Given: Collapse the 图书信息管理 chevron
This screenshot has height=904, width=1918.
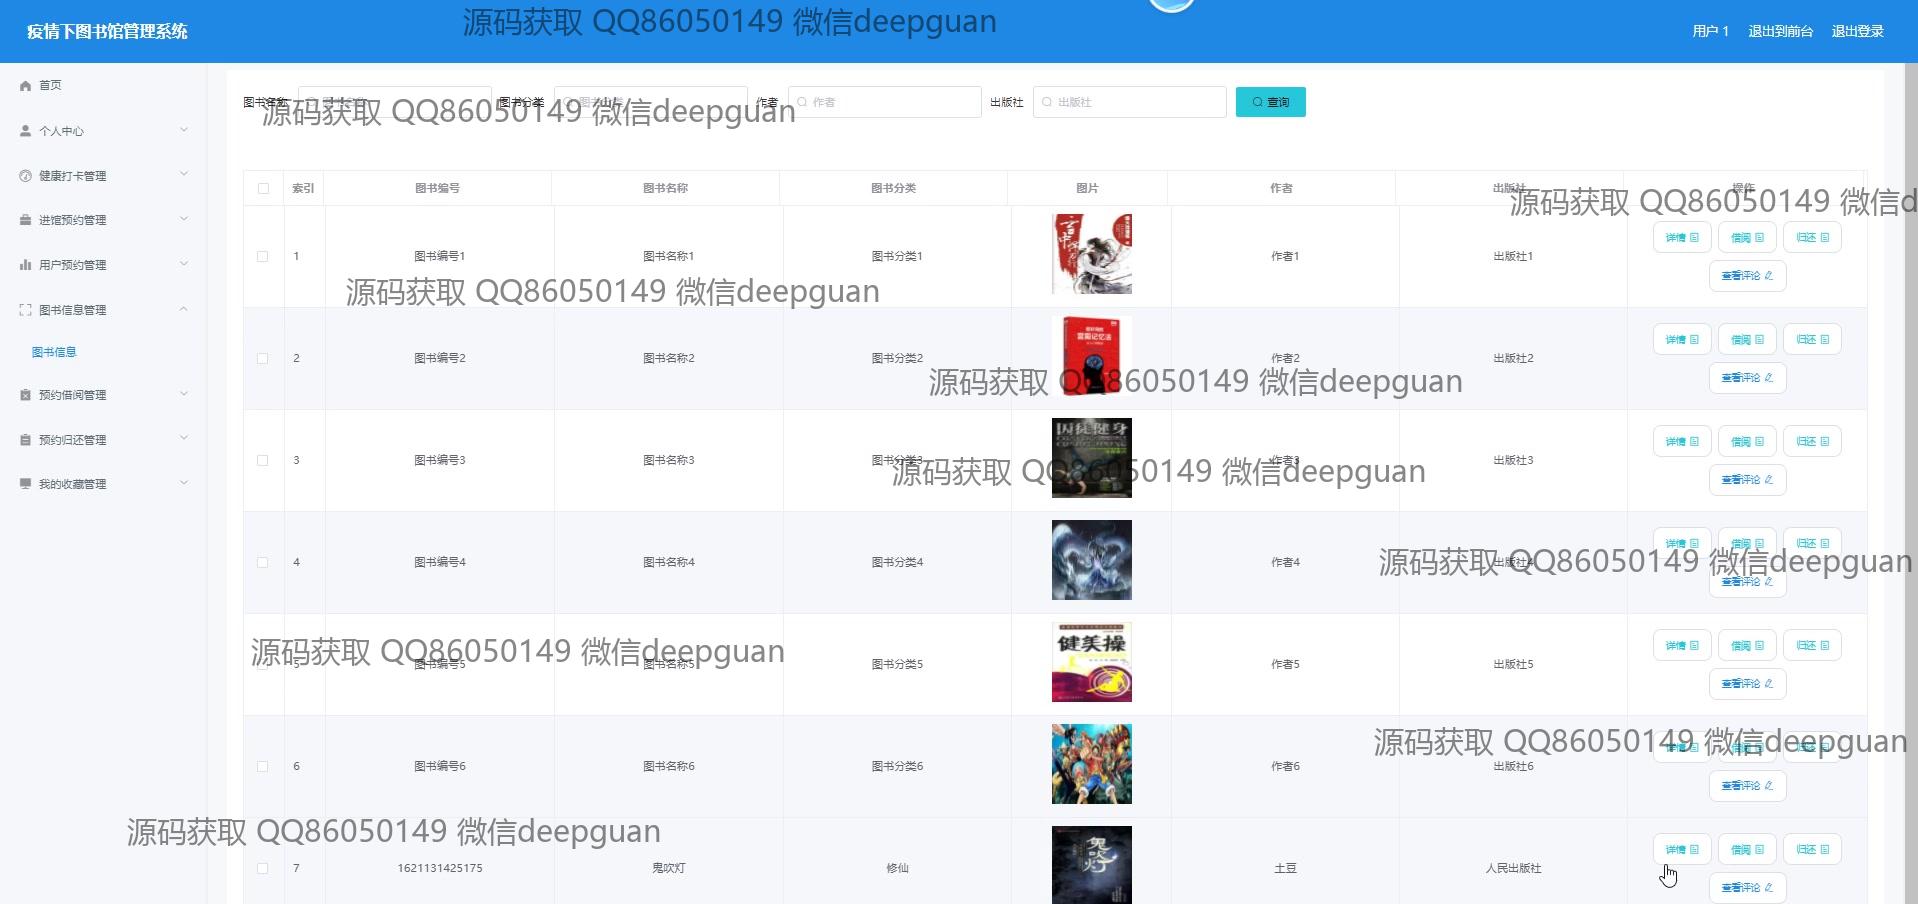Looking at the screenshot, I should pos(184,309).
